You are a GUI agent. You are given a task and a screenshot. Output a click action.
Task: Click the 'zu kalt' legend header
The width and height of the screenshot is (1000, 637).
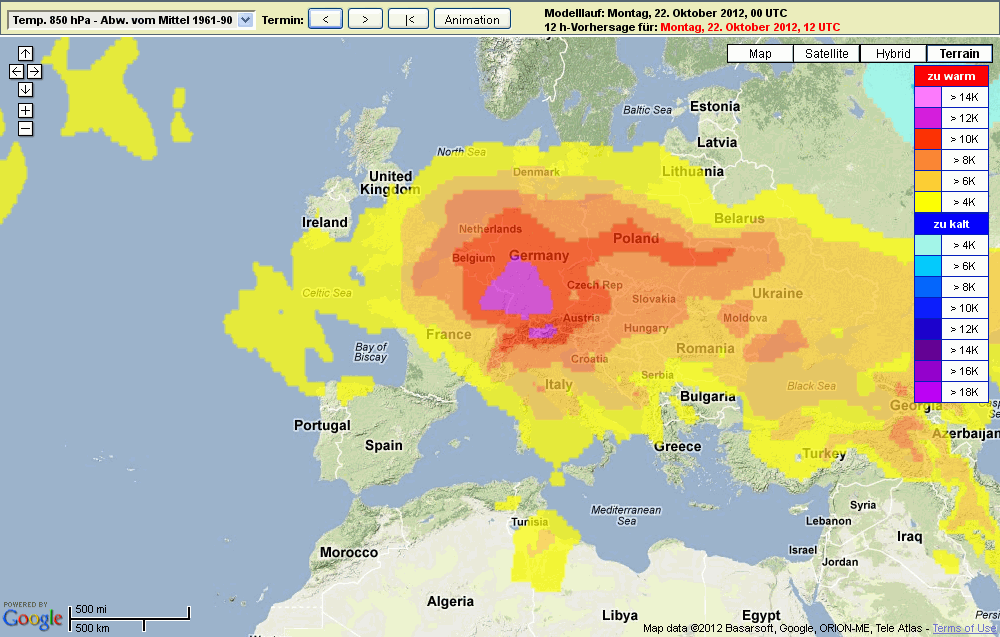click(x=951, y=224)
